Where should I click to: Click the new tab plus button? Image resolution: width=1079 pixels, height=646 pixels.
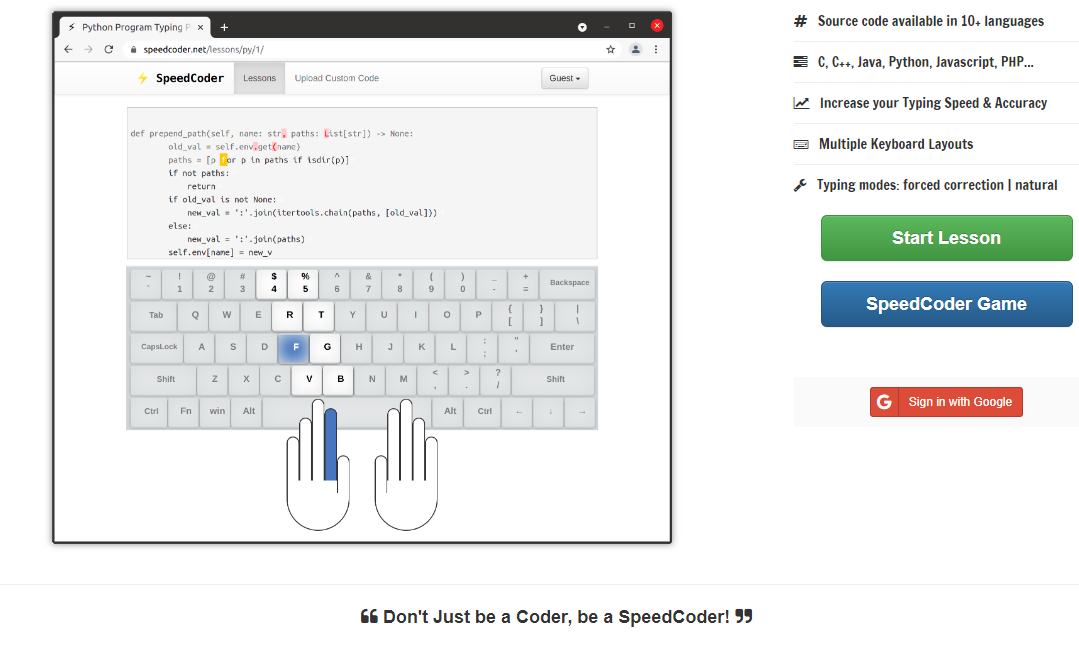click(x=224, y=28)
